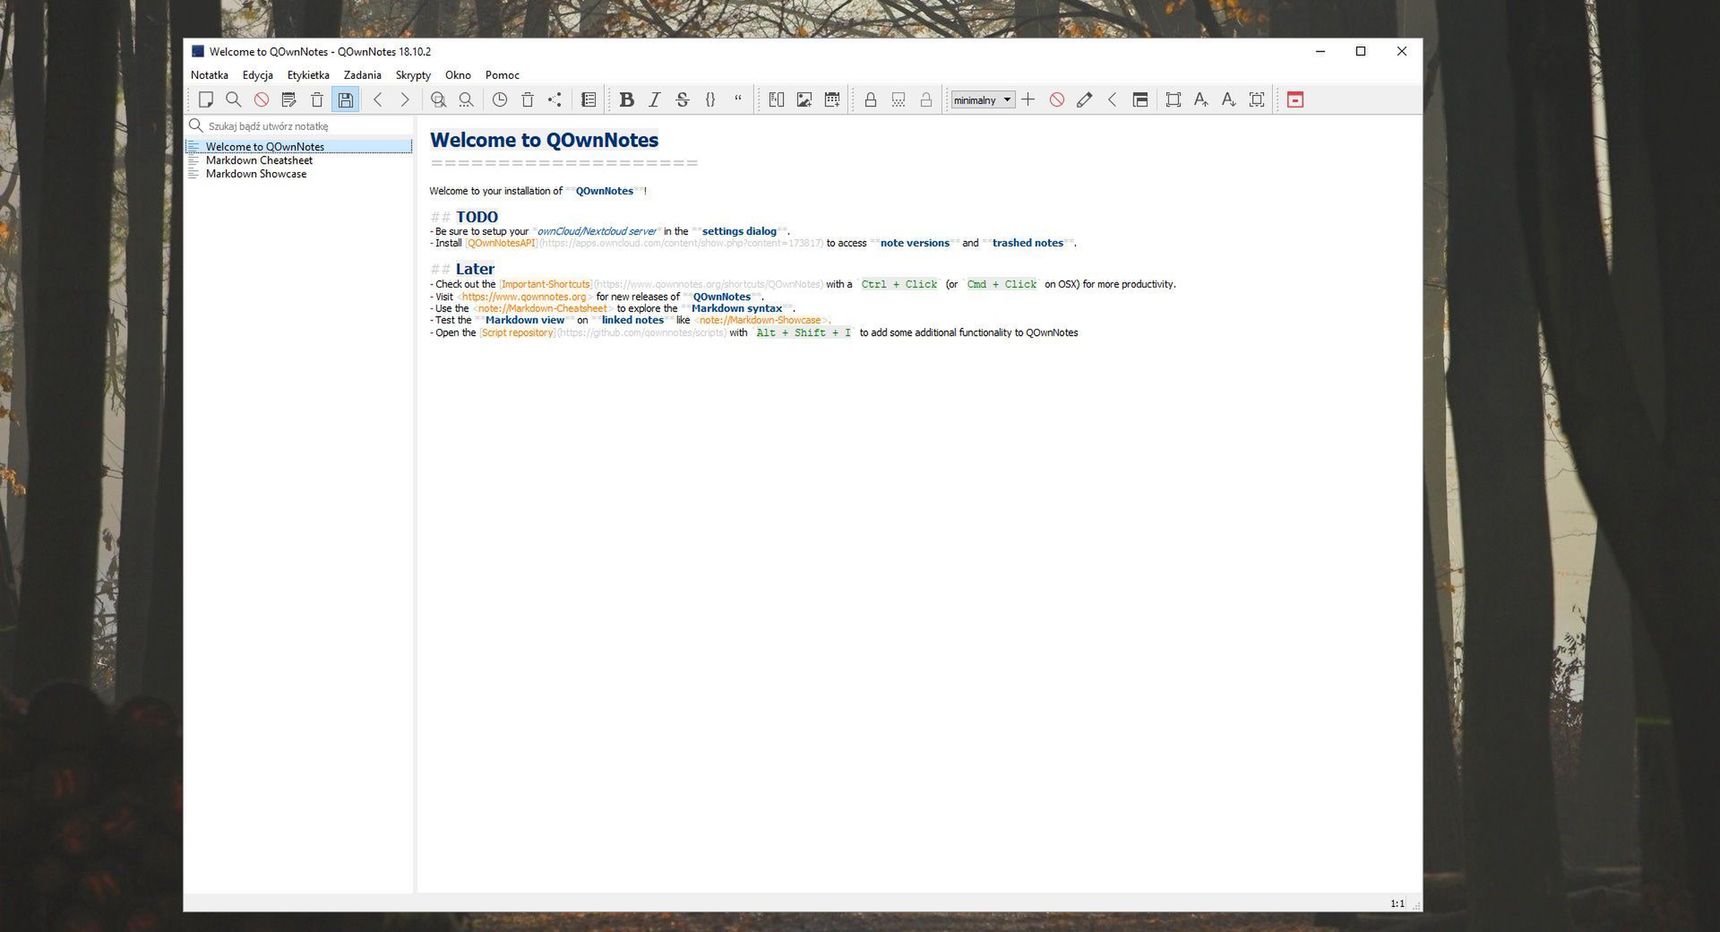The image size is (1720, 932).
Task: Click the note://Markdown-Cheatsheet link
Action: (542, 309)
